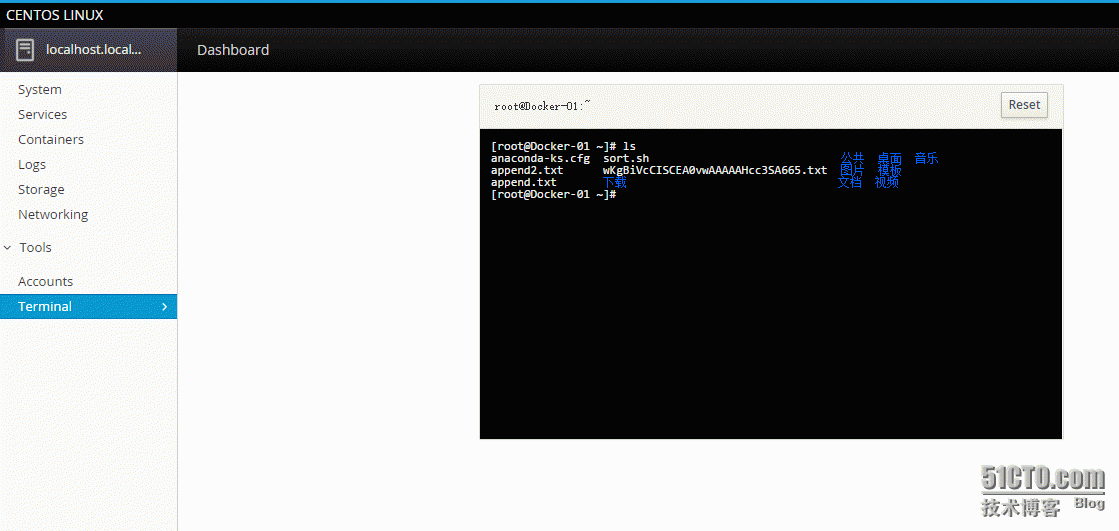
Task: Click the blue 音乐 directory name
Action: [926, 158]
